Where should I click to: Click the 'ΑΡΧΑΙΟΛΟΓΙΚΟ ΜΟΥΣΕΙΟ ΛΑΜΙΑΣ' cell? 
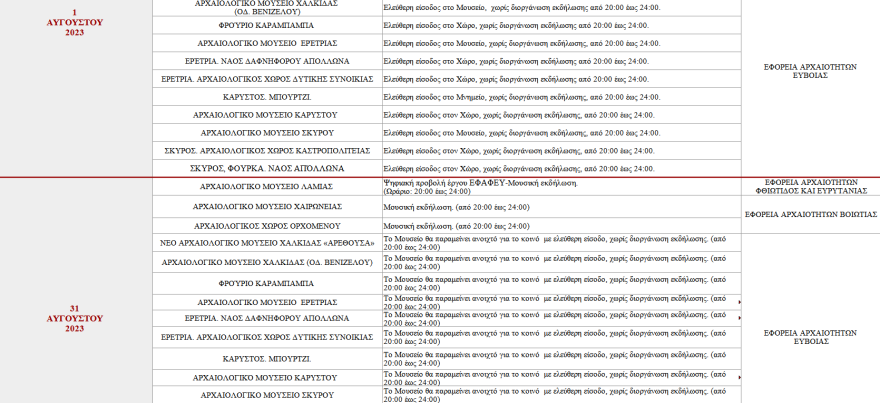[267, 187]
